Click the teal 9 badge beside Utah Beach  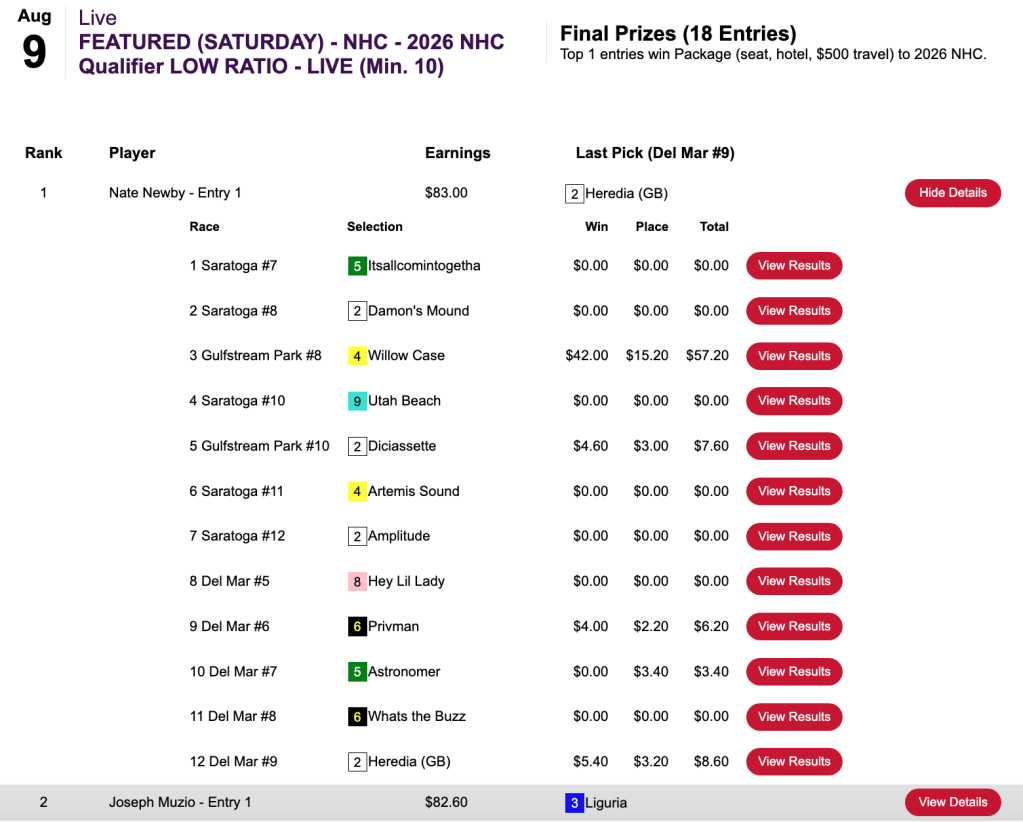pyautogui.click(x=357, y=401)
